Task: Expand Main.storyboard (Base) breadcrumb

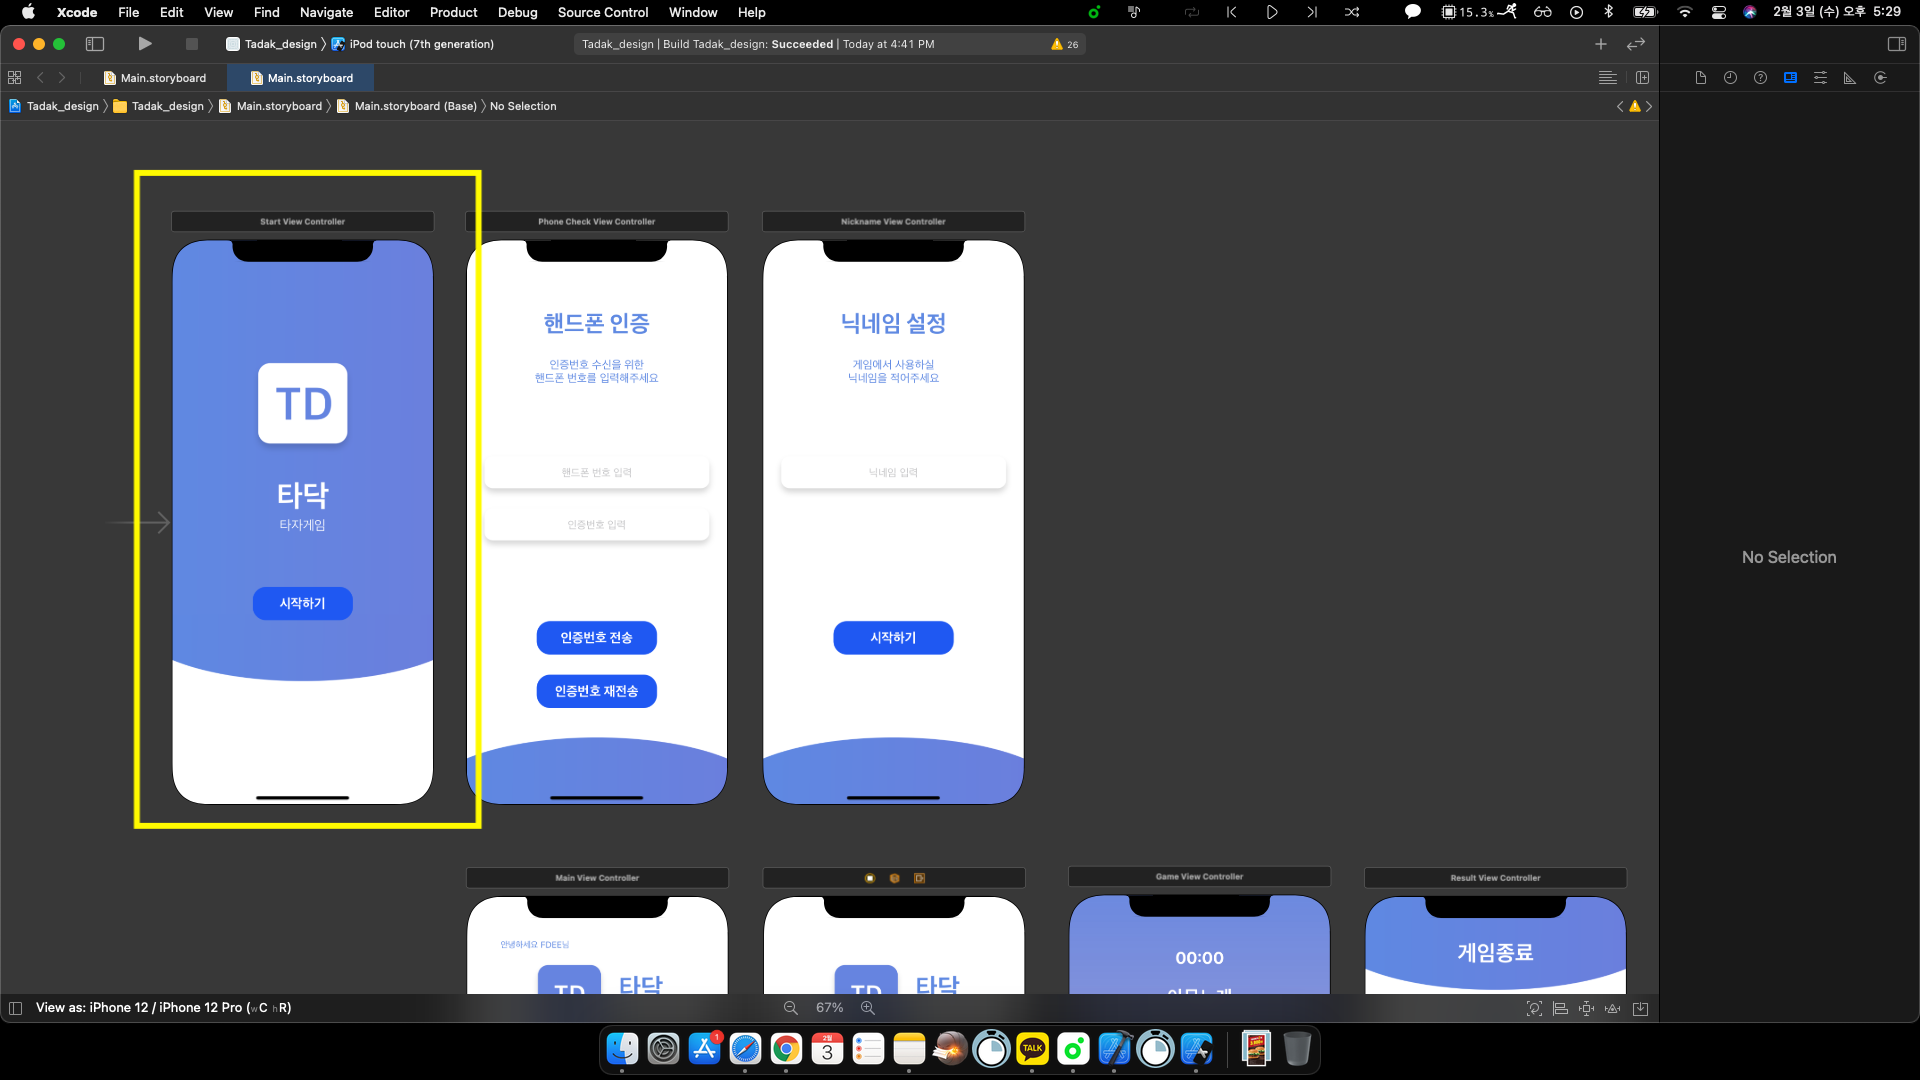Action: [x=415, y=106]
